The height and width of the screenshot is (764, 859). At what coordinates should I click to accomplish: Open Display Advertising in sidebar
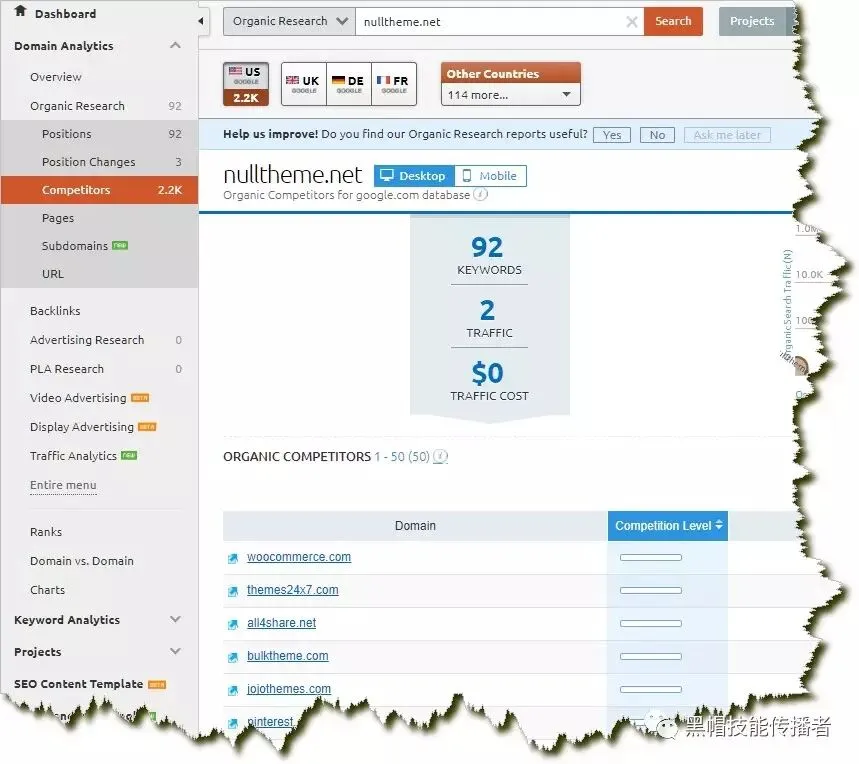(x=82, y=427)
